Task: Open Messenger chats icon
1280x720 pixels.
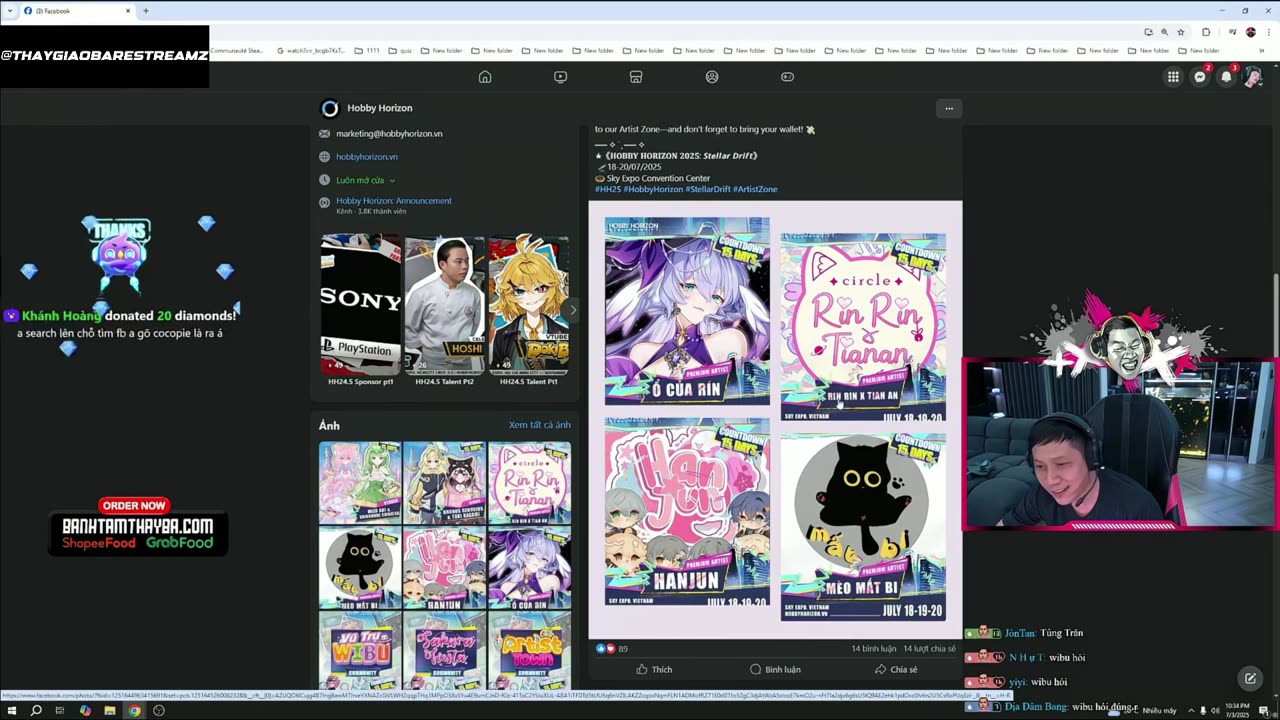Action: click(1200, 77)
